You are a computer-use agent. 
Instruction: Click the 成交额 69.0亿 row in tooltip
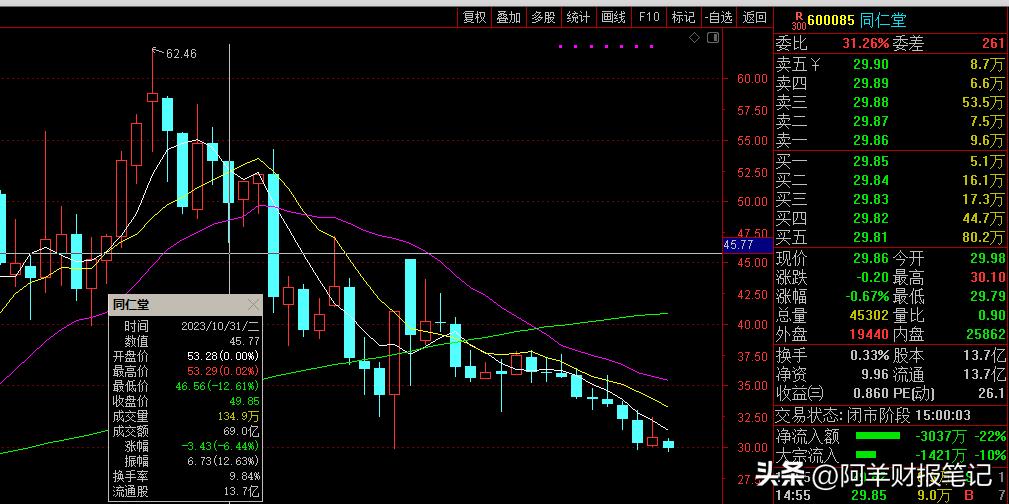click(x=185, y=431)
